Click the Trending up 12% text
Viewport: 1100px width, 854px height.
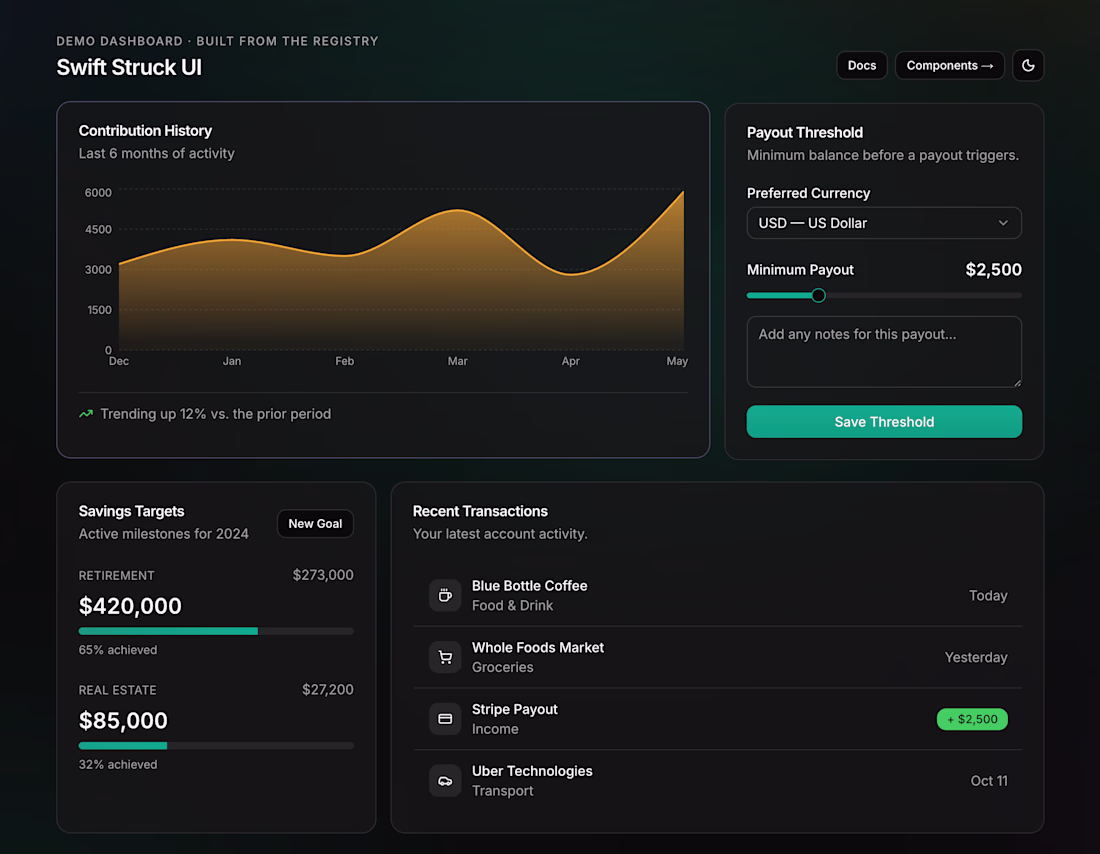(215, 414)
